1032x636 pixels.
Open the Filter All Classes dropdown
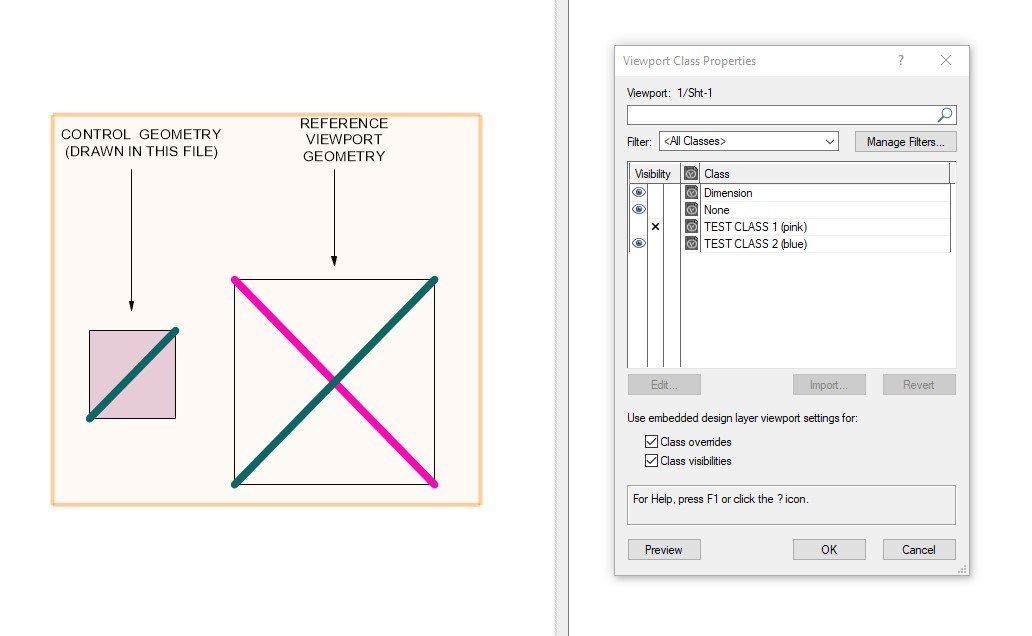pos(748,142)
